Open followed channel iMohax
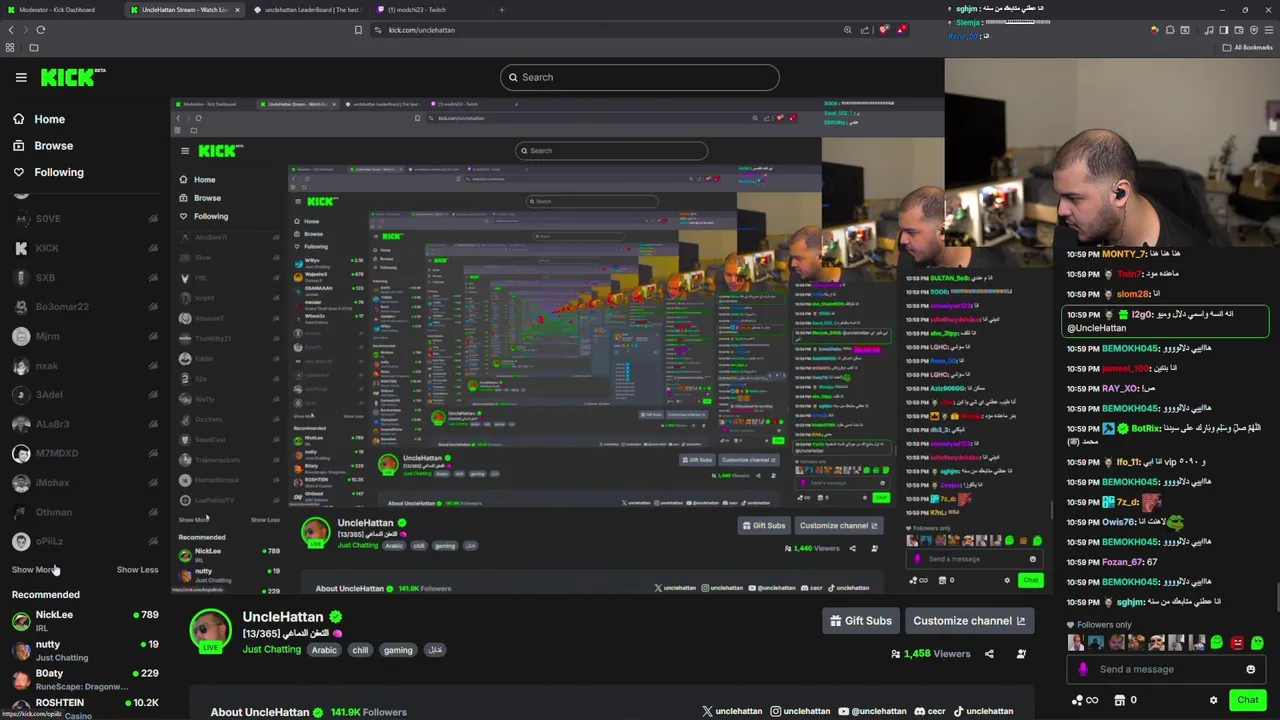Image resolution: width=1280 pixels, height=720 pixels. (84, 483)
